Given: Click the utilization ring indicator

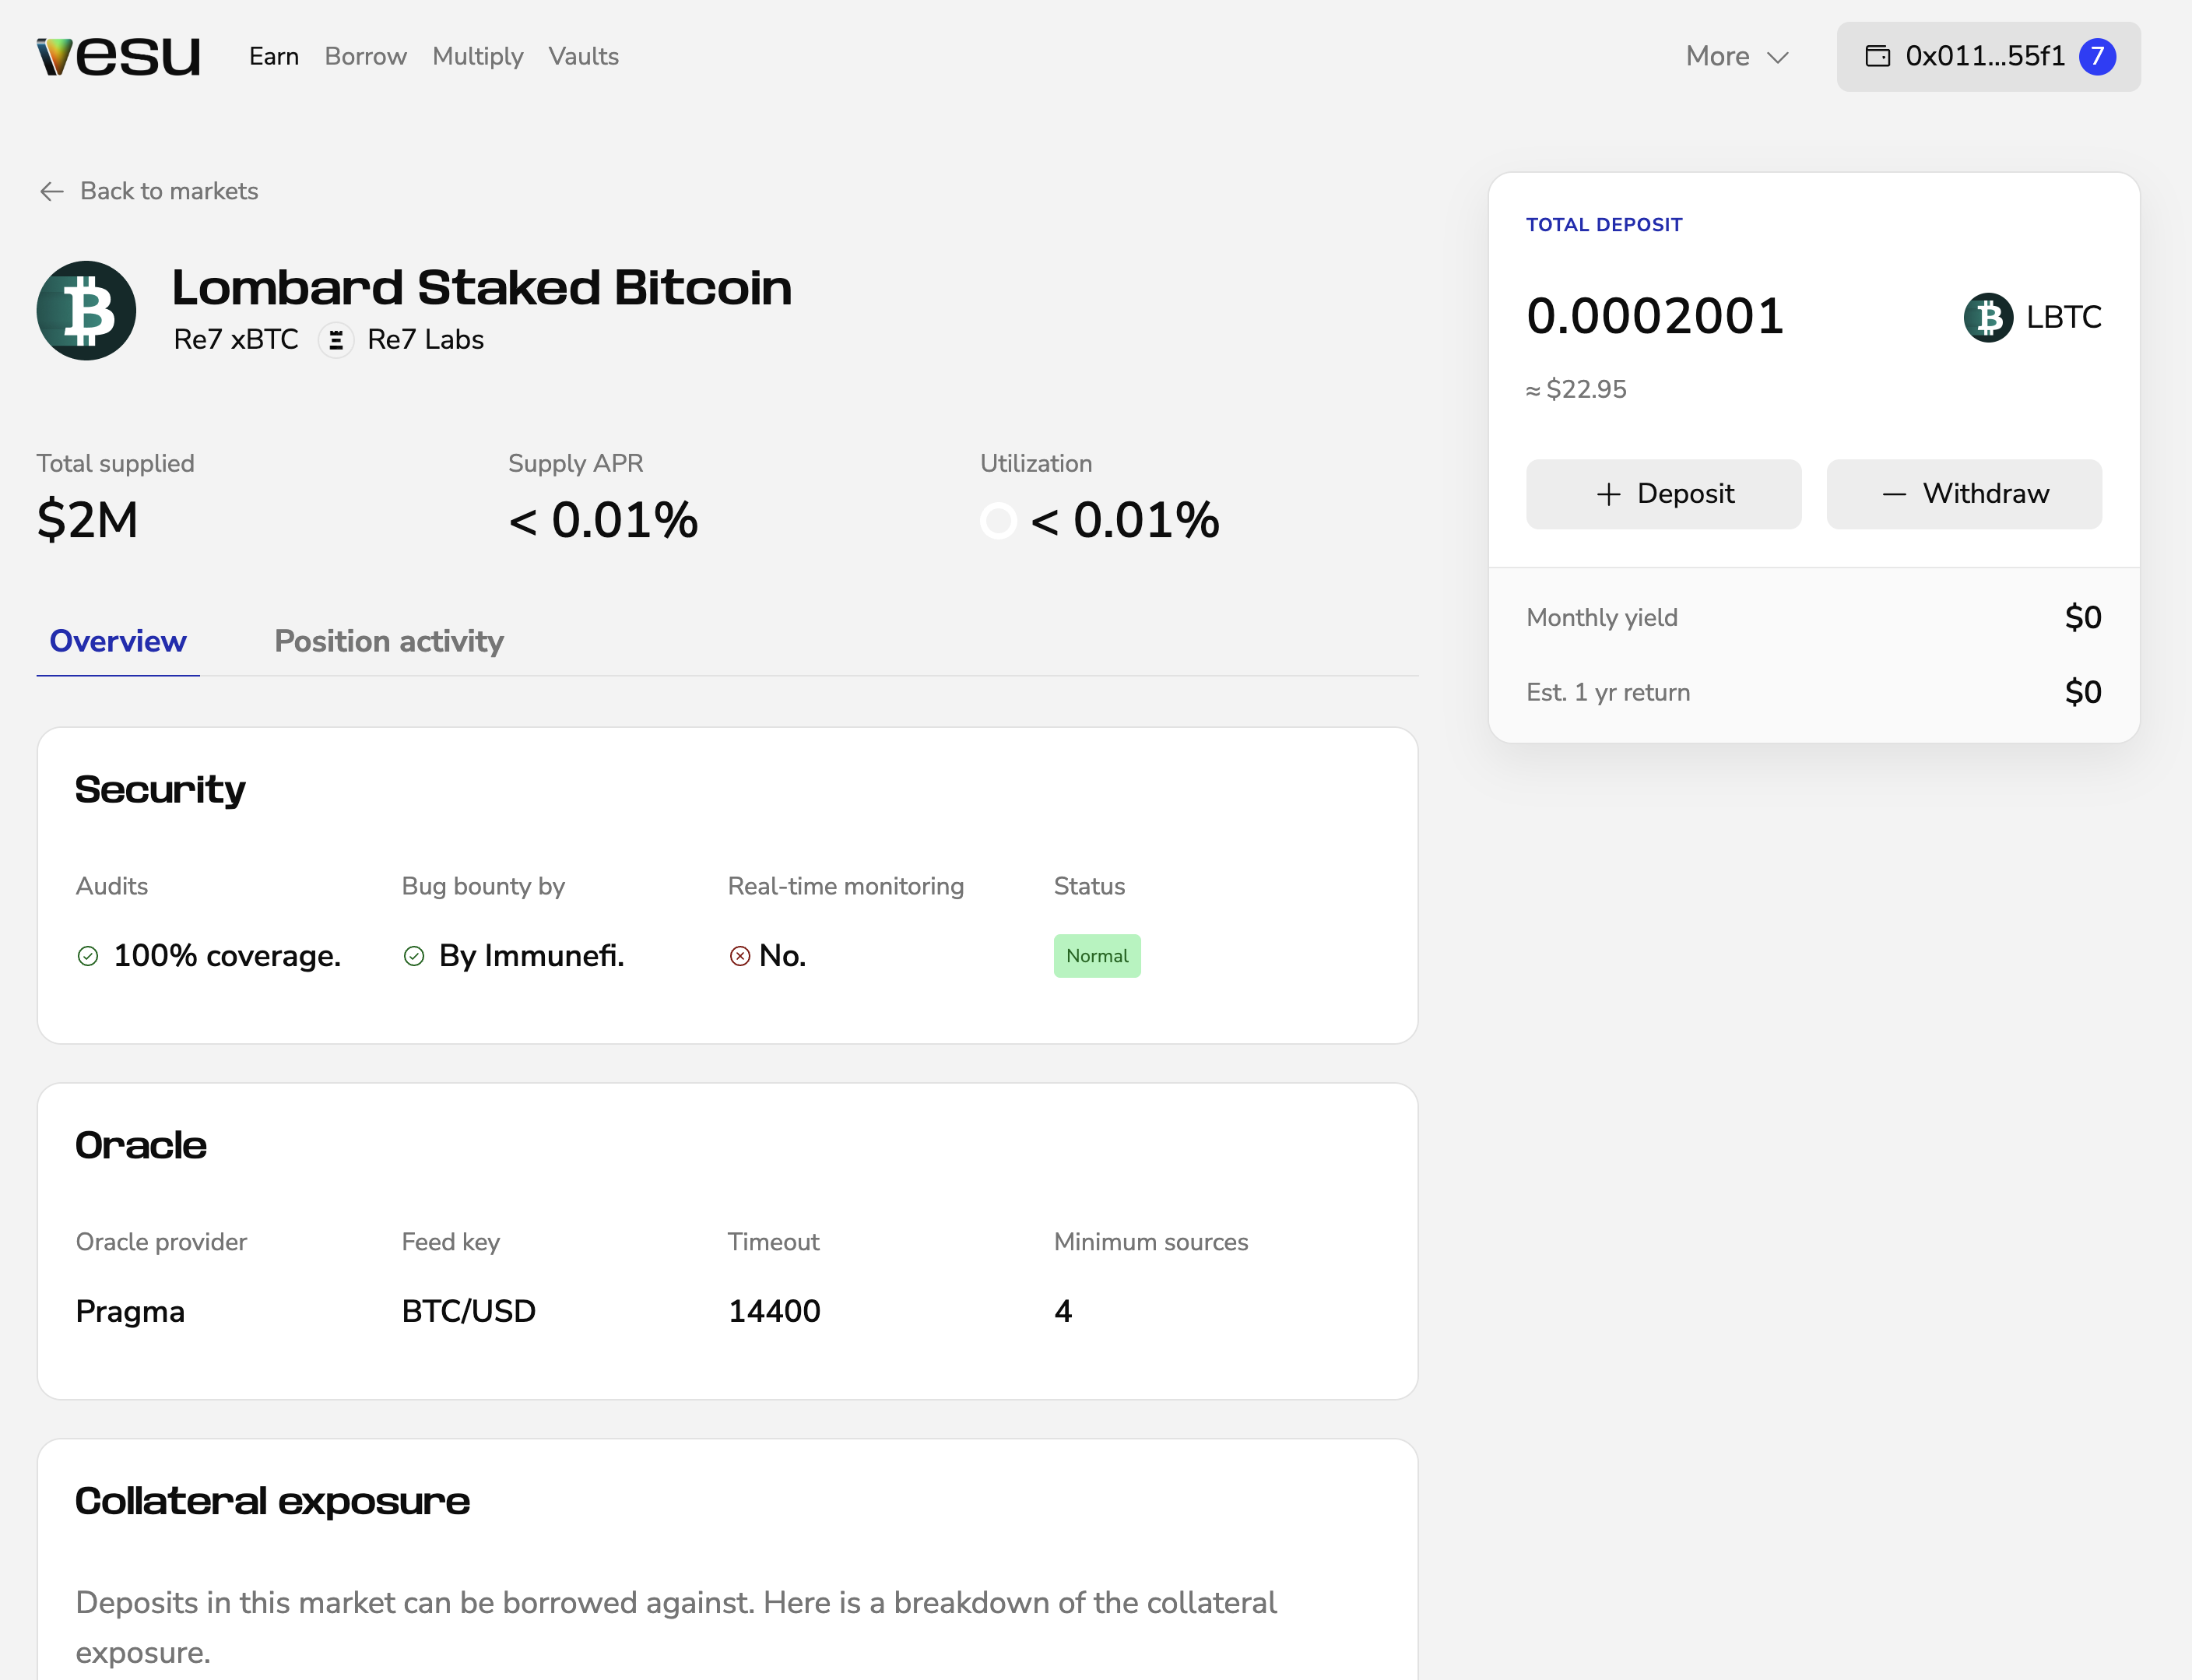Looking at the screenshot, I should click(x=998, y=521).
